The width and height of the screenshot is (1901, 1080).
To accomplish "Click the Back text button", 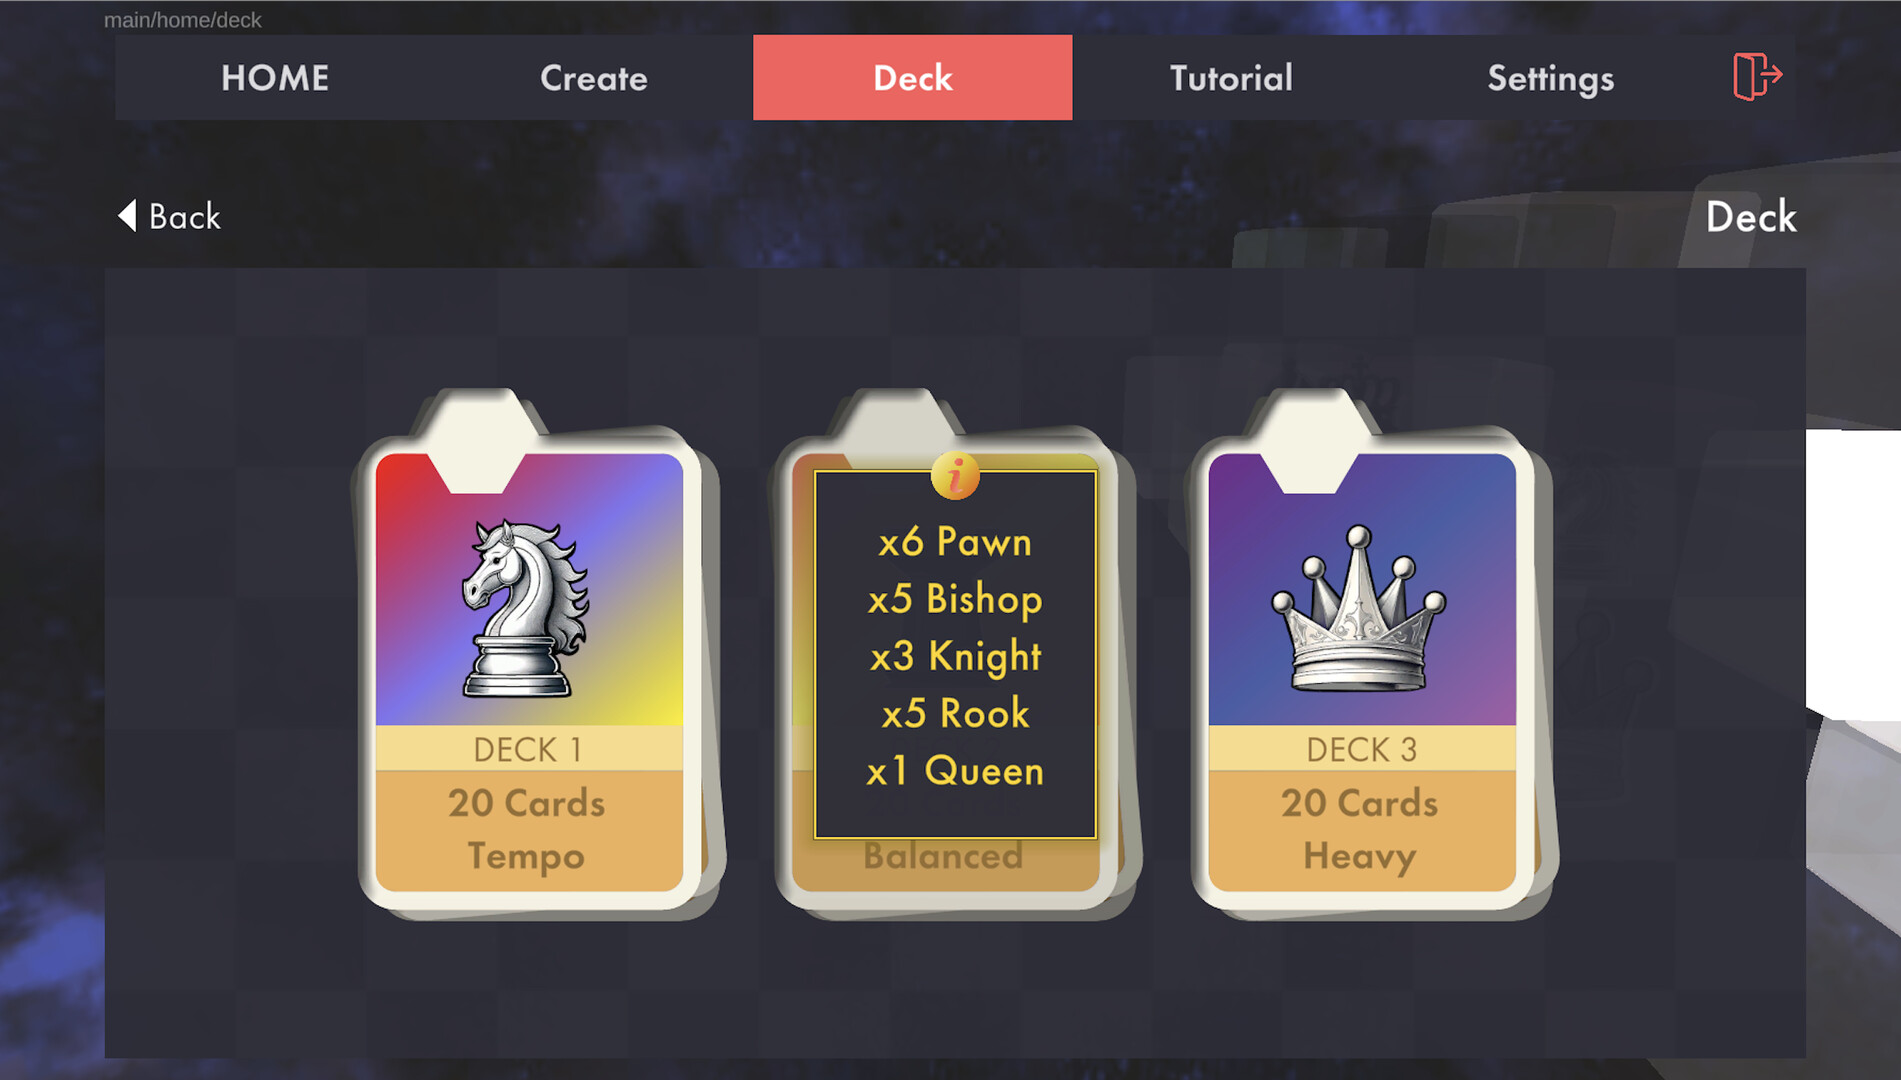I will [x=184, y=216].
